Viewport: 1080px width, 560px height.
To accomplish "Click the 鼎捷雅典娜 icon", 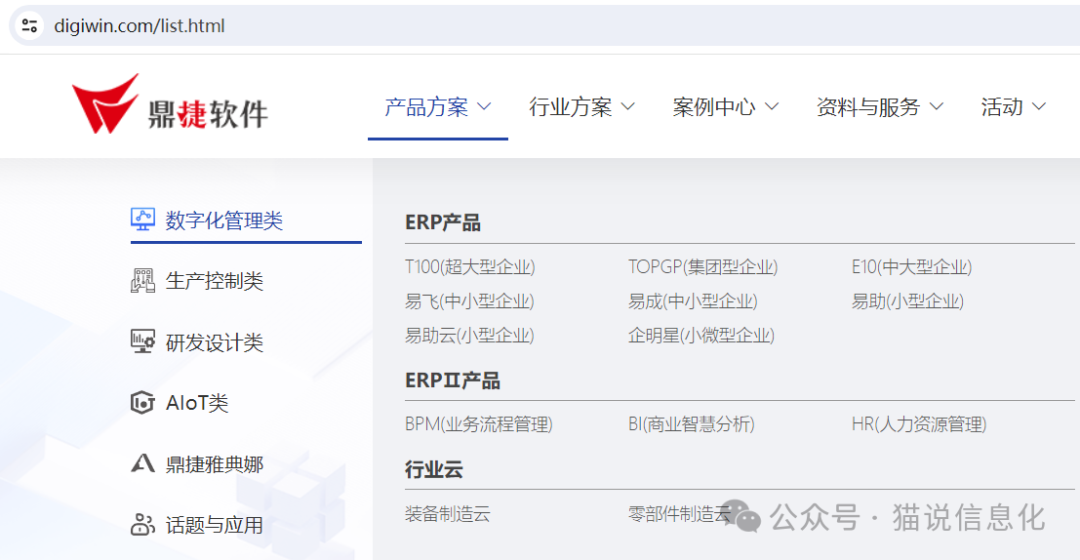I will click(143, 464).
